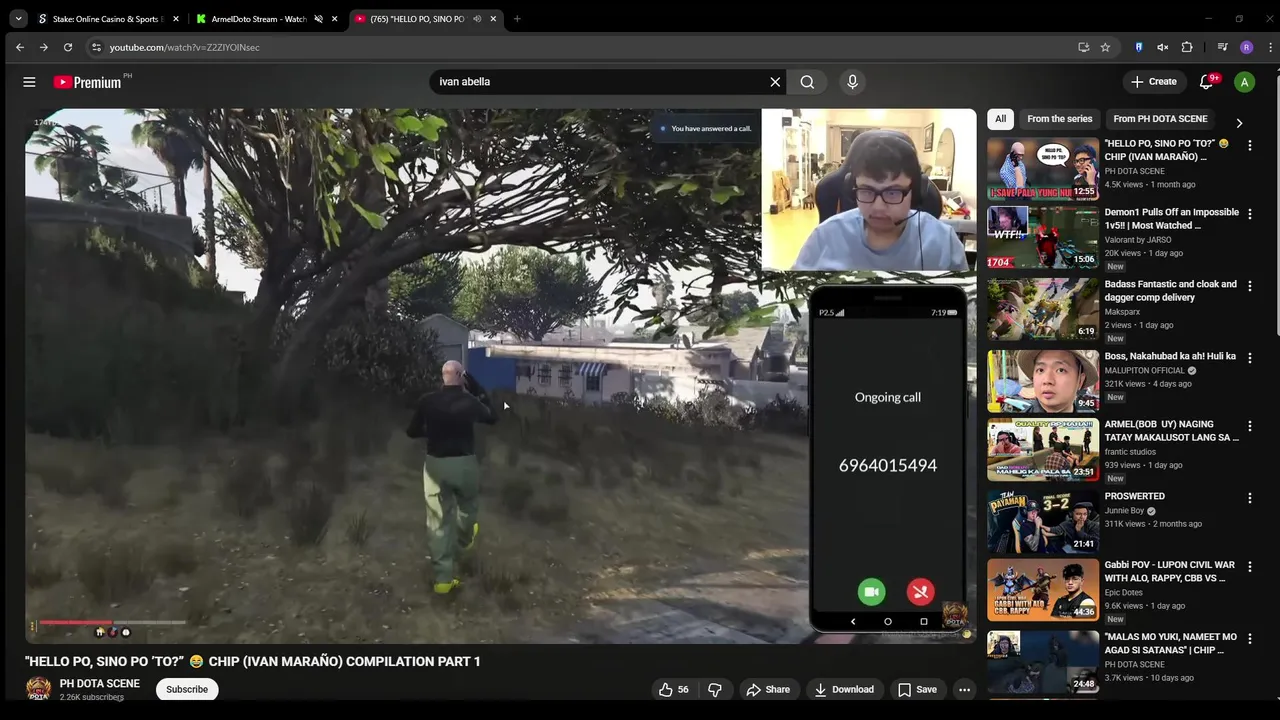More options for Boss, Nakahubad video
1280x720 pixels.
(1249, 358)
